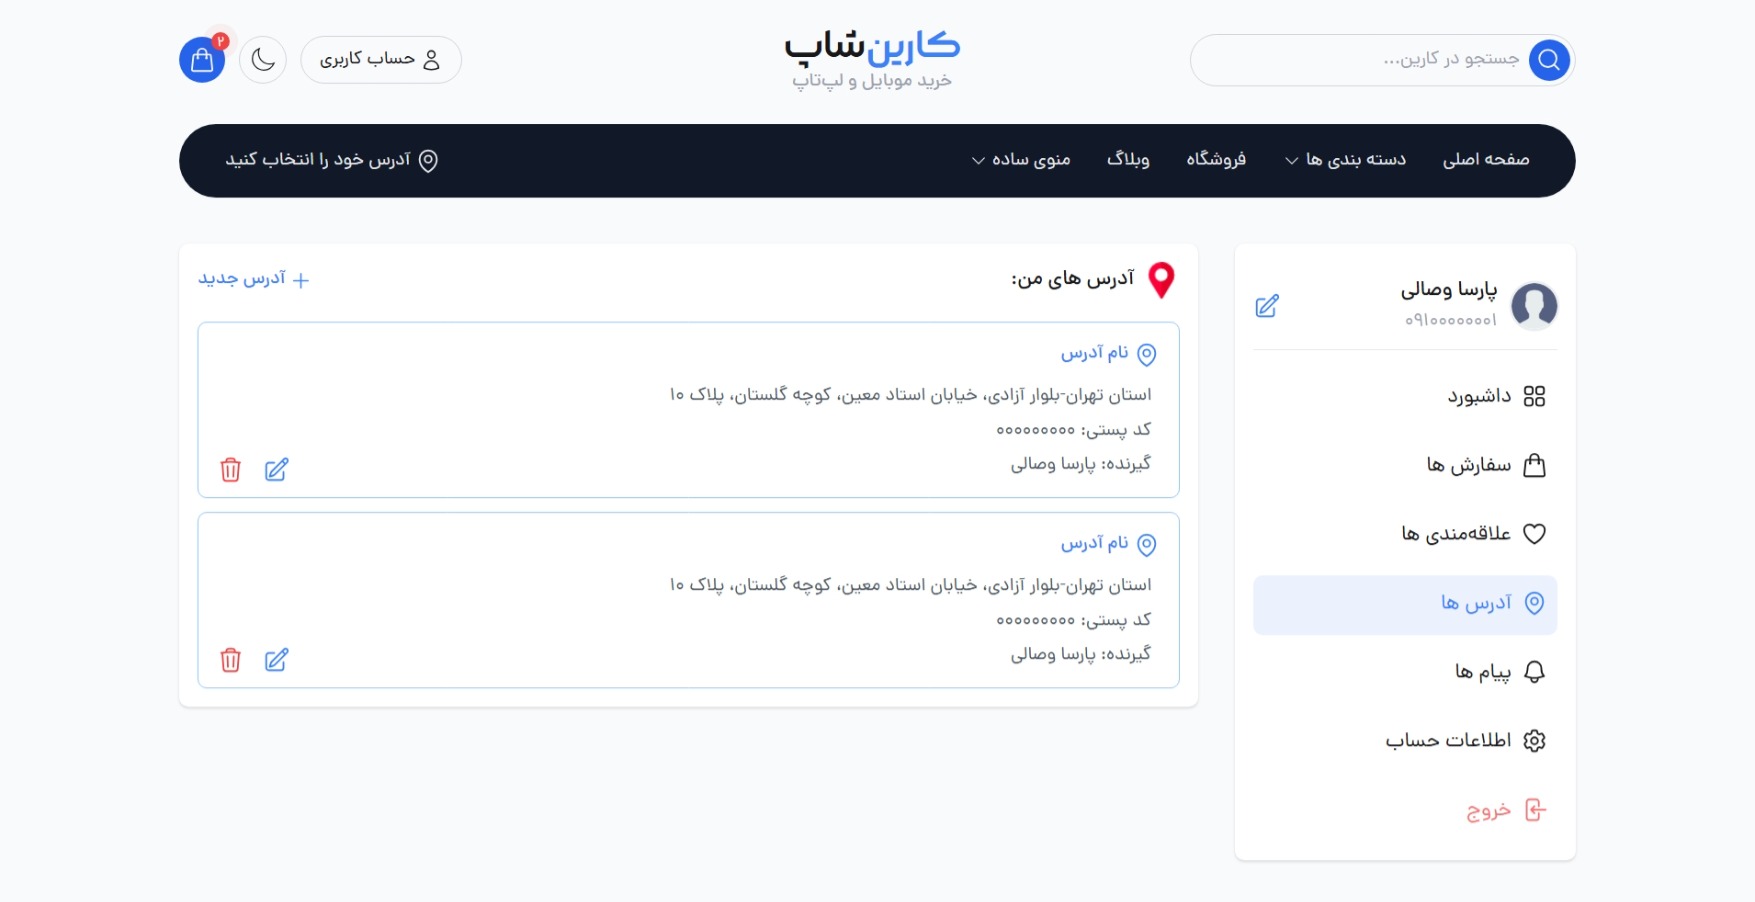Click the blue search magnifier icon
The height and width of the screenshot is (902, 1755).
[x=1549, y=60]
